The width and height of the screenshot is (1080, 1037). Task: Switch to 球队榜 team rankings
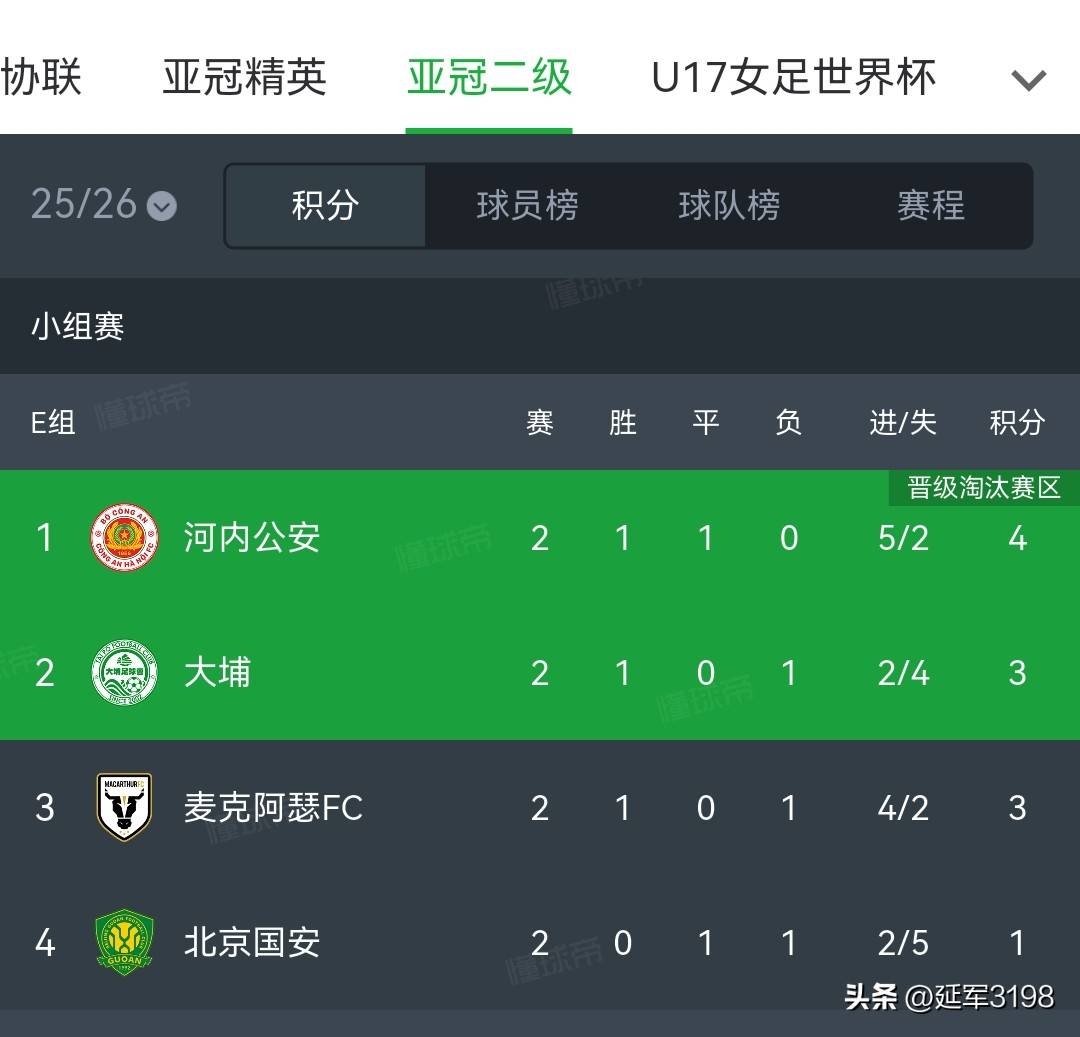(729, 206)
